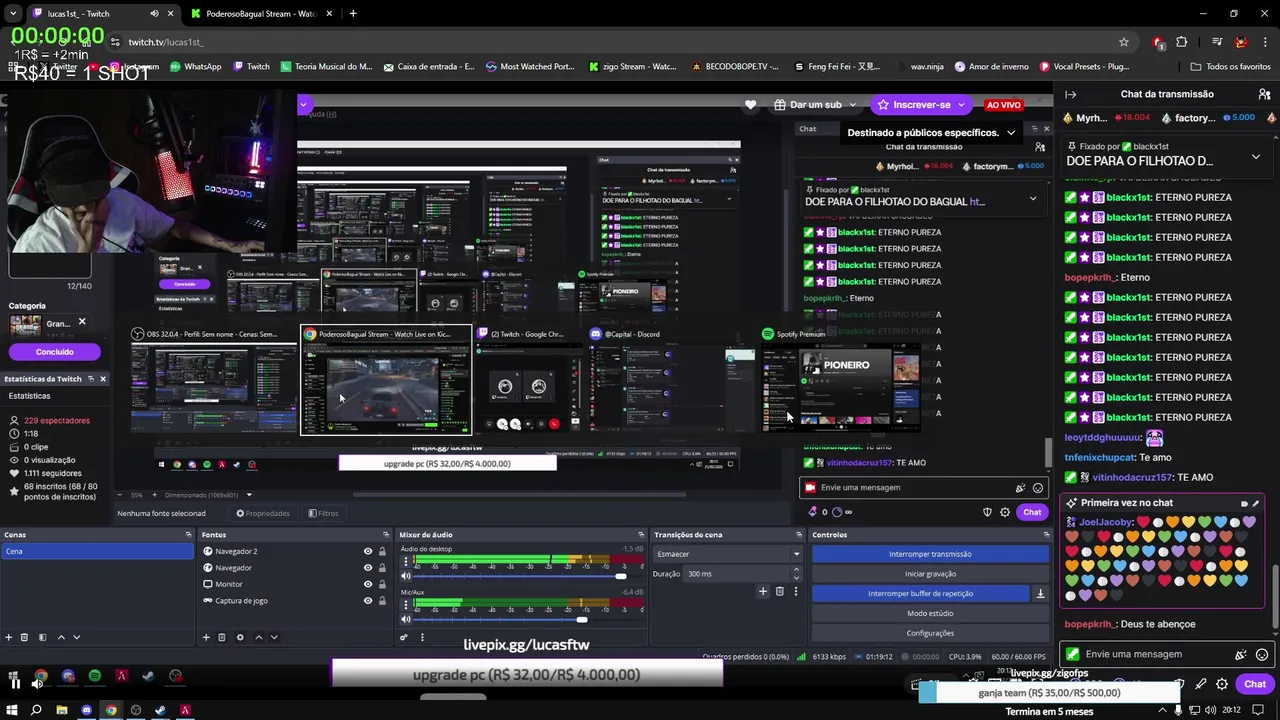This screenshot has width=1280, height=720.
Task: Lock the Navegador 2 source
Action: (x=382, y=551)
